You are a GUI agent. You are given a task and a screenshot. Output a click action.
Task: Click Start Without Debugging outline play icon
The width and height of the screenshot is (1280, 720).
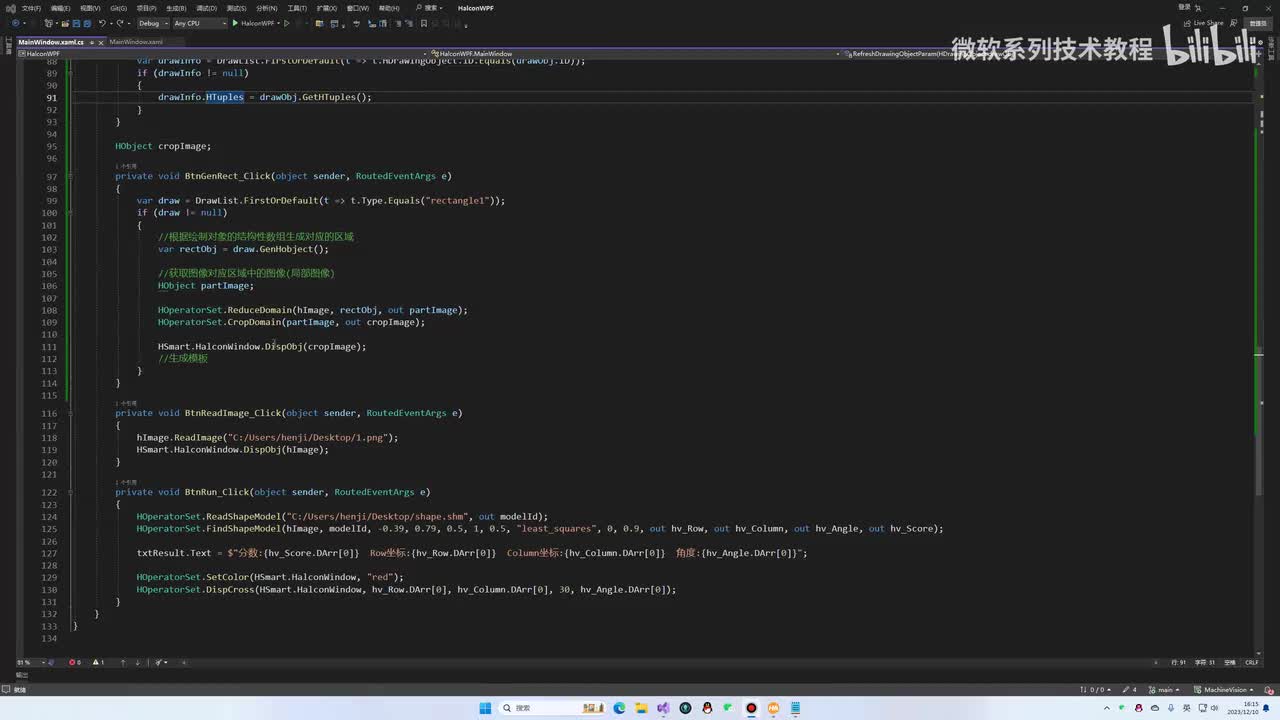tap(286, 23)
